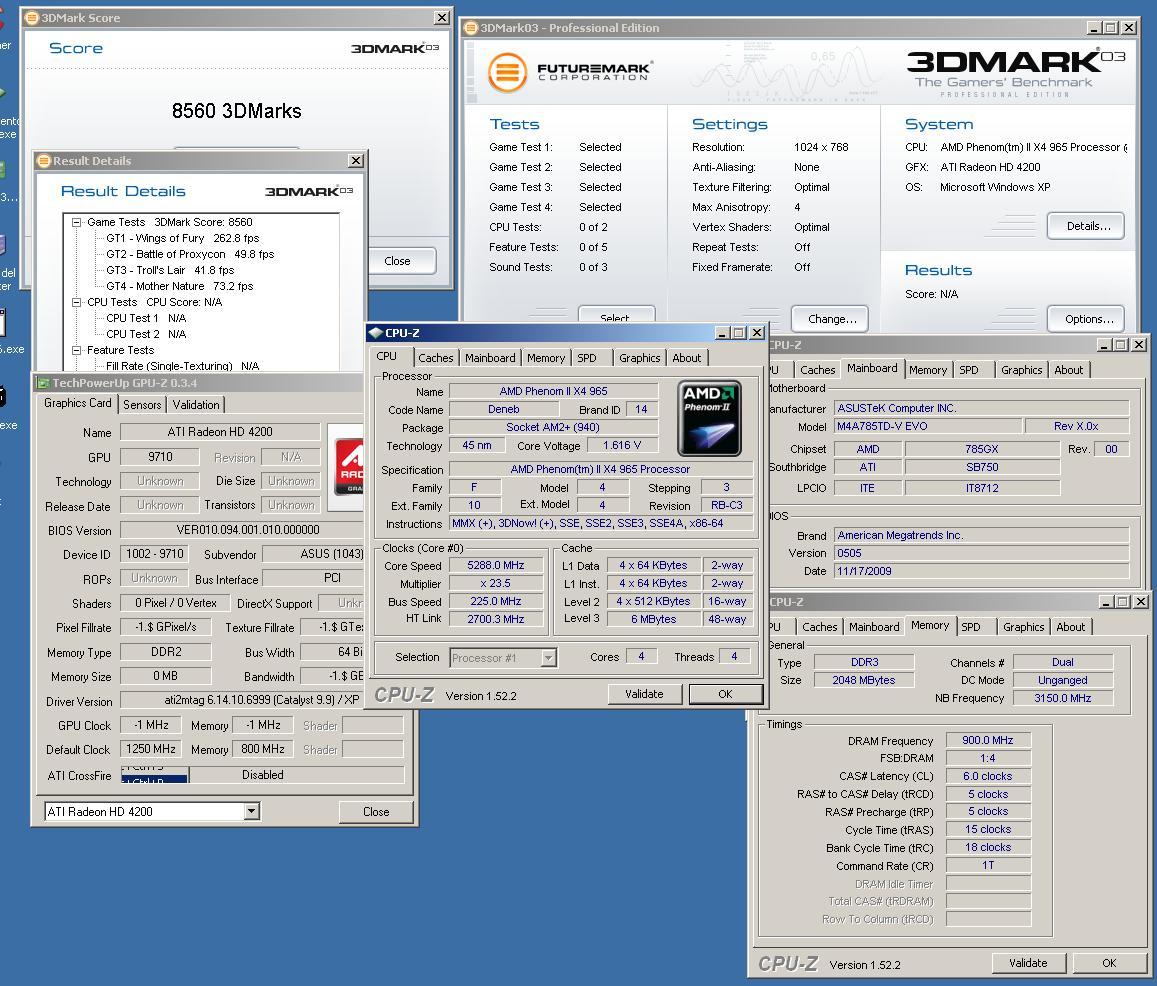Select the SPD tab in front CPU-Z
The height and width of the screenshot is (986, 1157).
587,358
